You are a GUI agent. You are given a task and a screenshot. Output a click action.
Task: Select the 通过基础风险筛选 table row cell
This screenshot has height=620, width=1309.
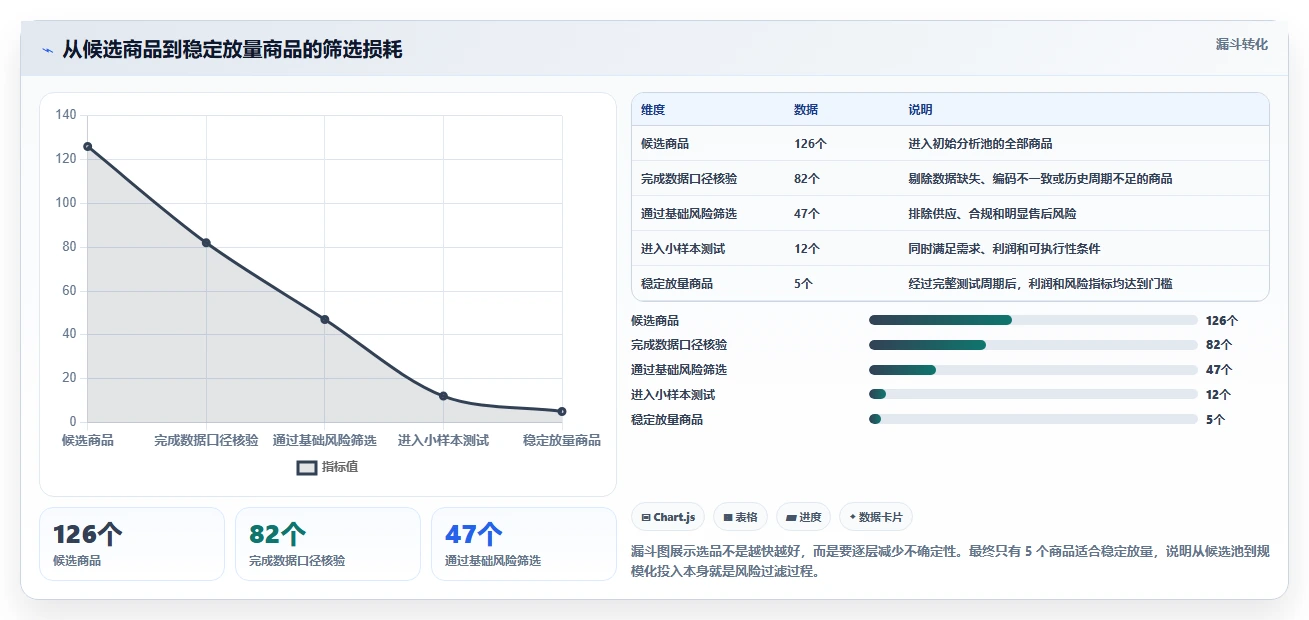pyautogui.click(x=689, y=213)
